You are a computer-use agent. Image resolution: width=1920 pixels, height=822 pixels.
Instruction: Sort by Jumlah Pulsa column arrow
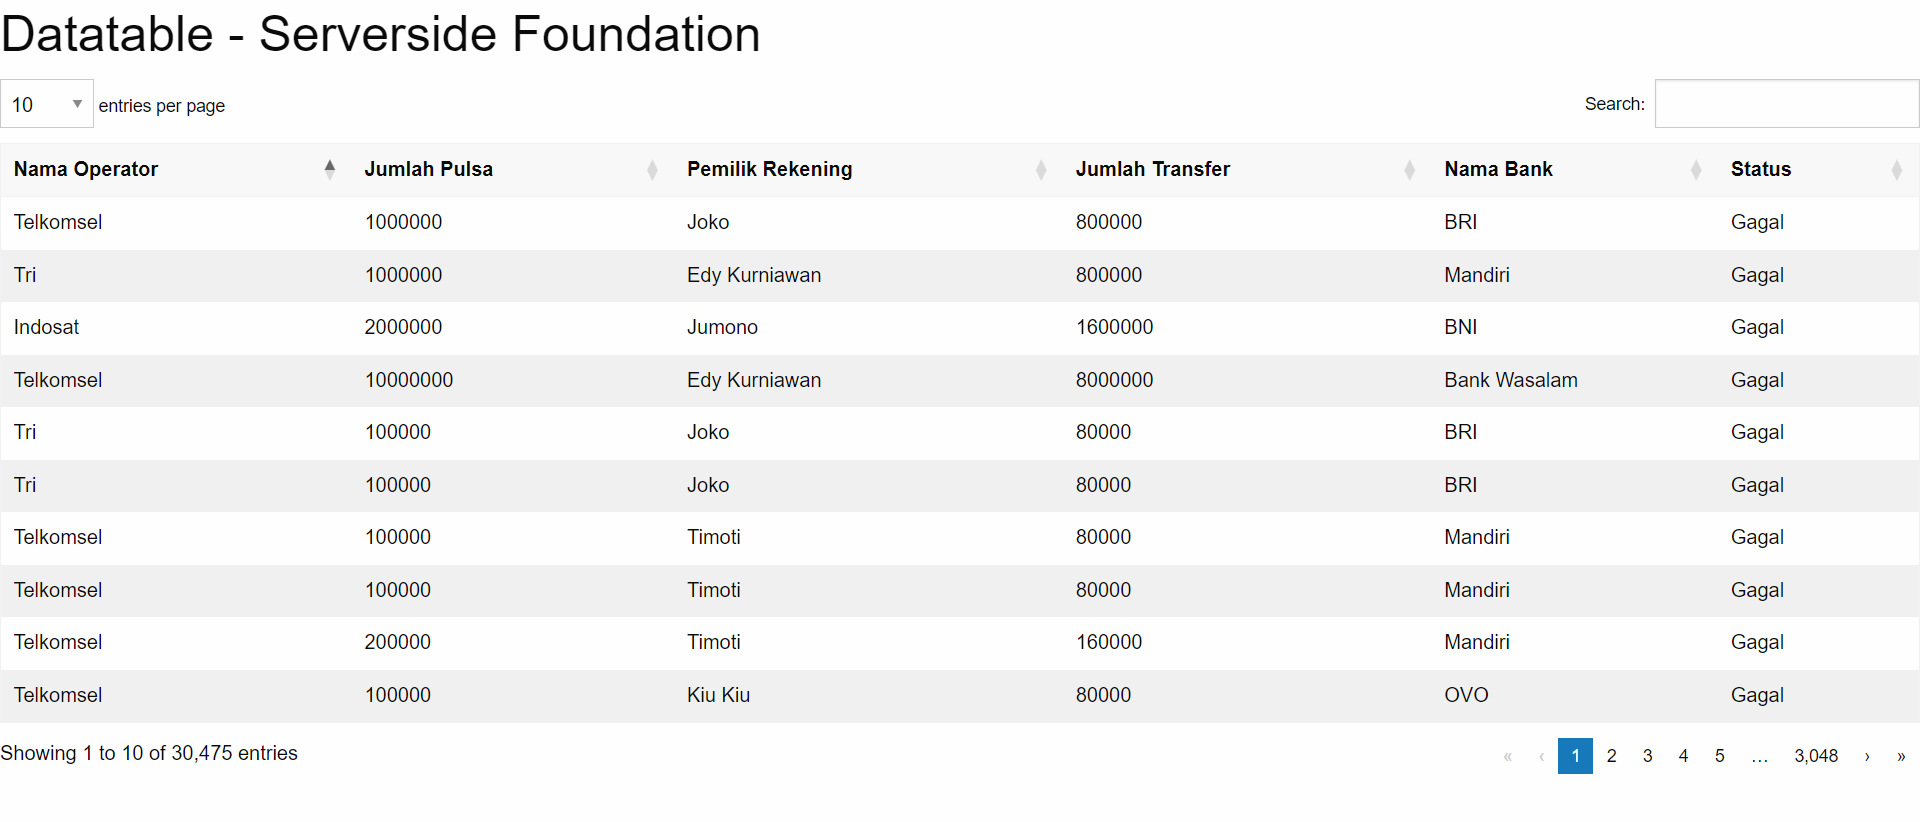pos(652,169)
